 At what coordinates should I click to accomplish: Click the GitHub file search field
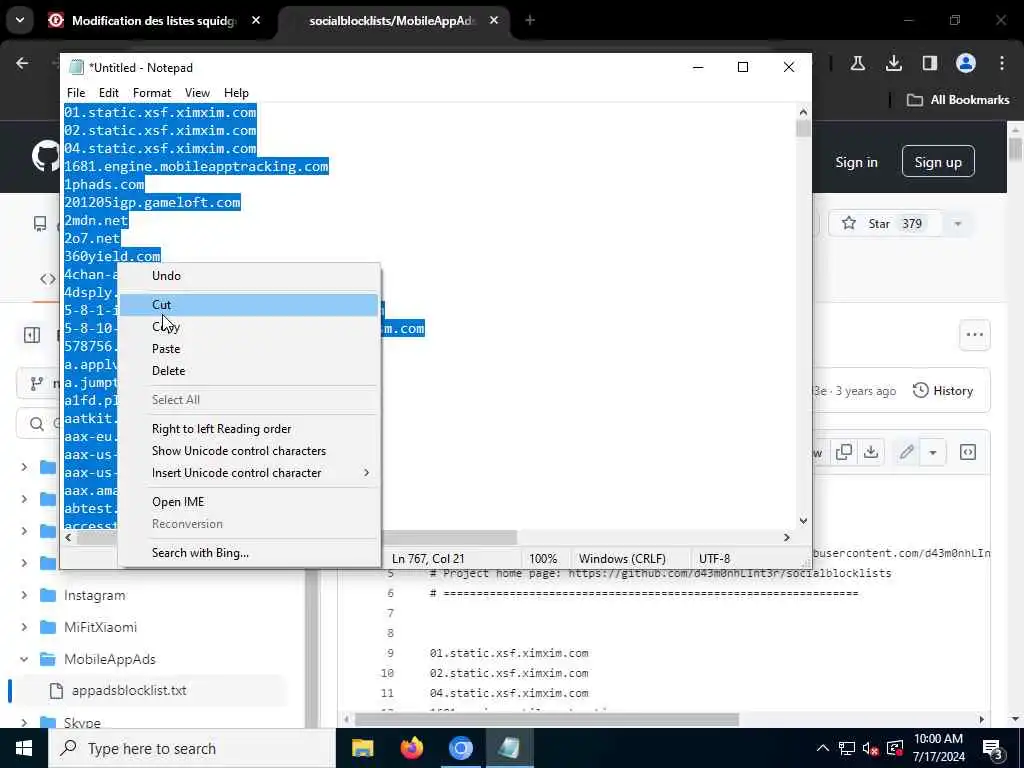(38, 424)
